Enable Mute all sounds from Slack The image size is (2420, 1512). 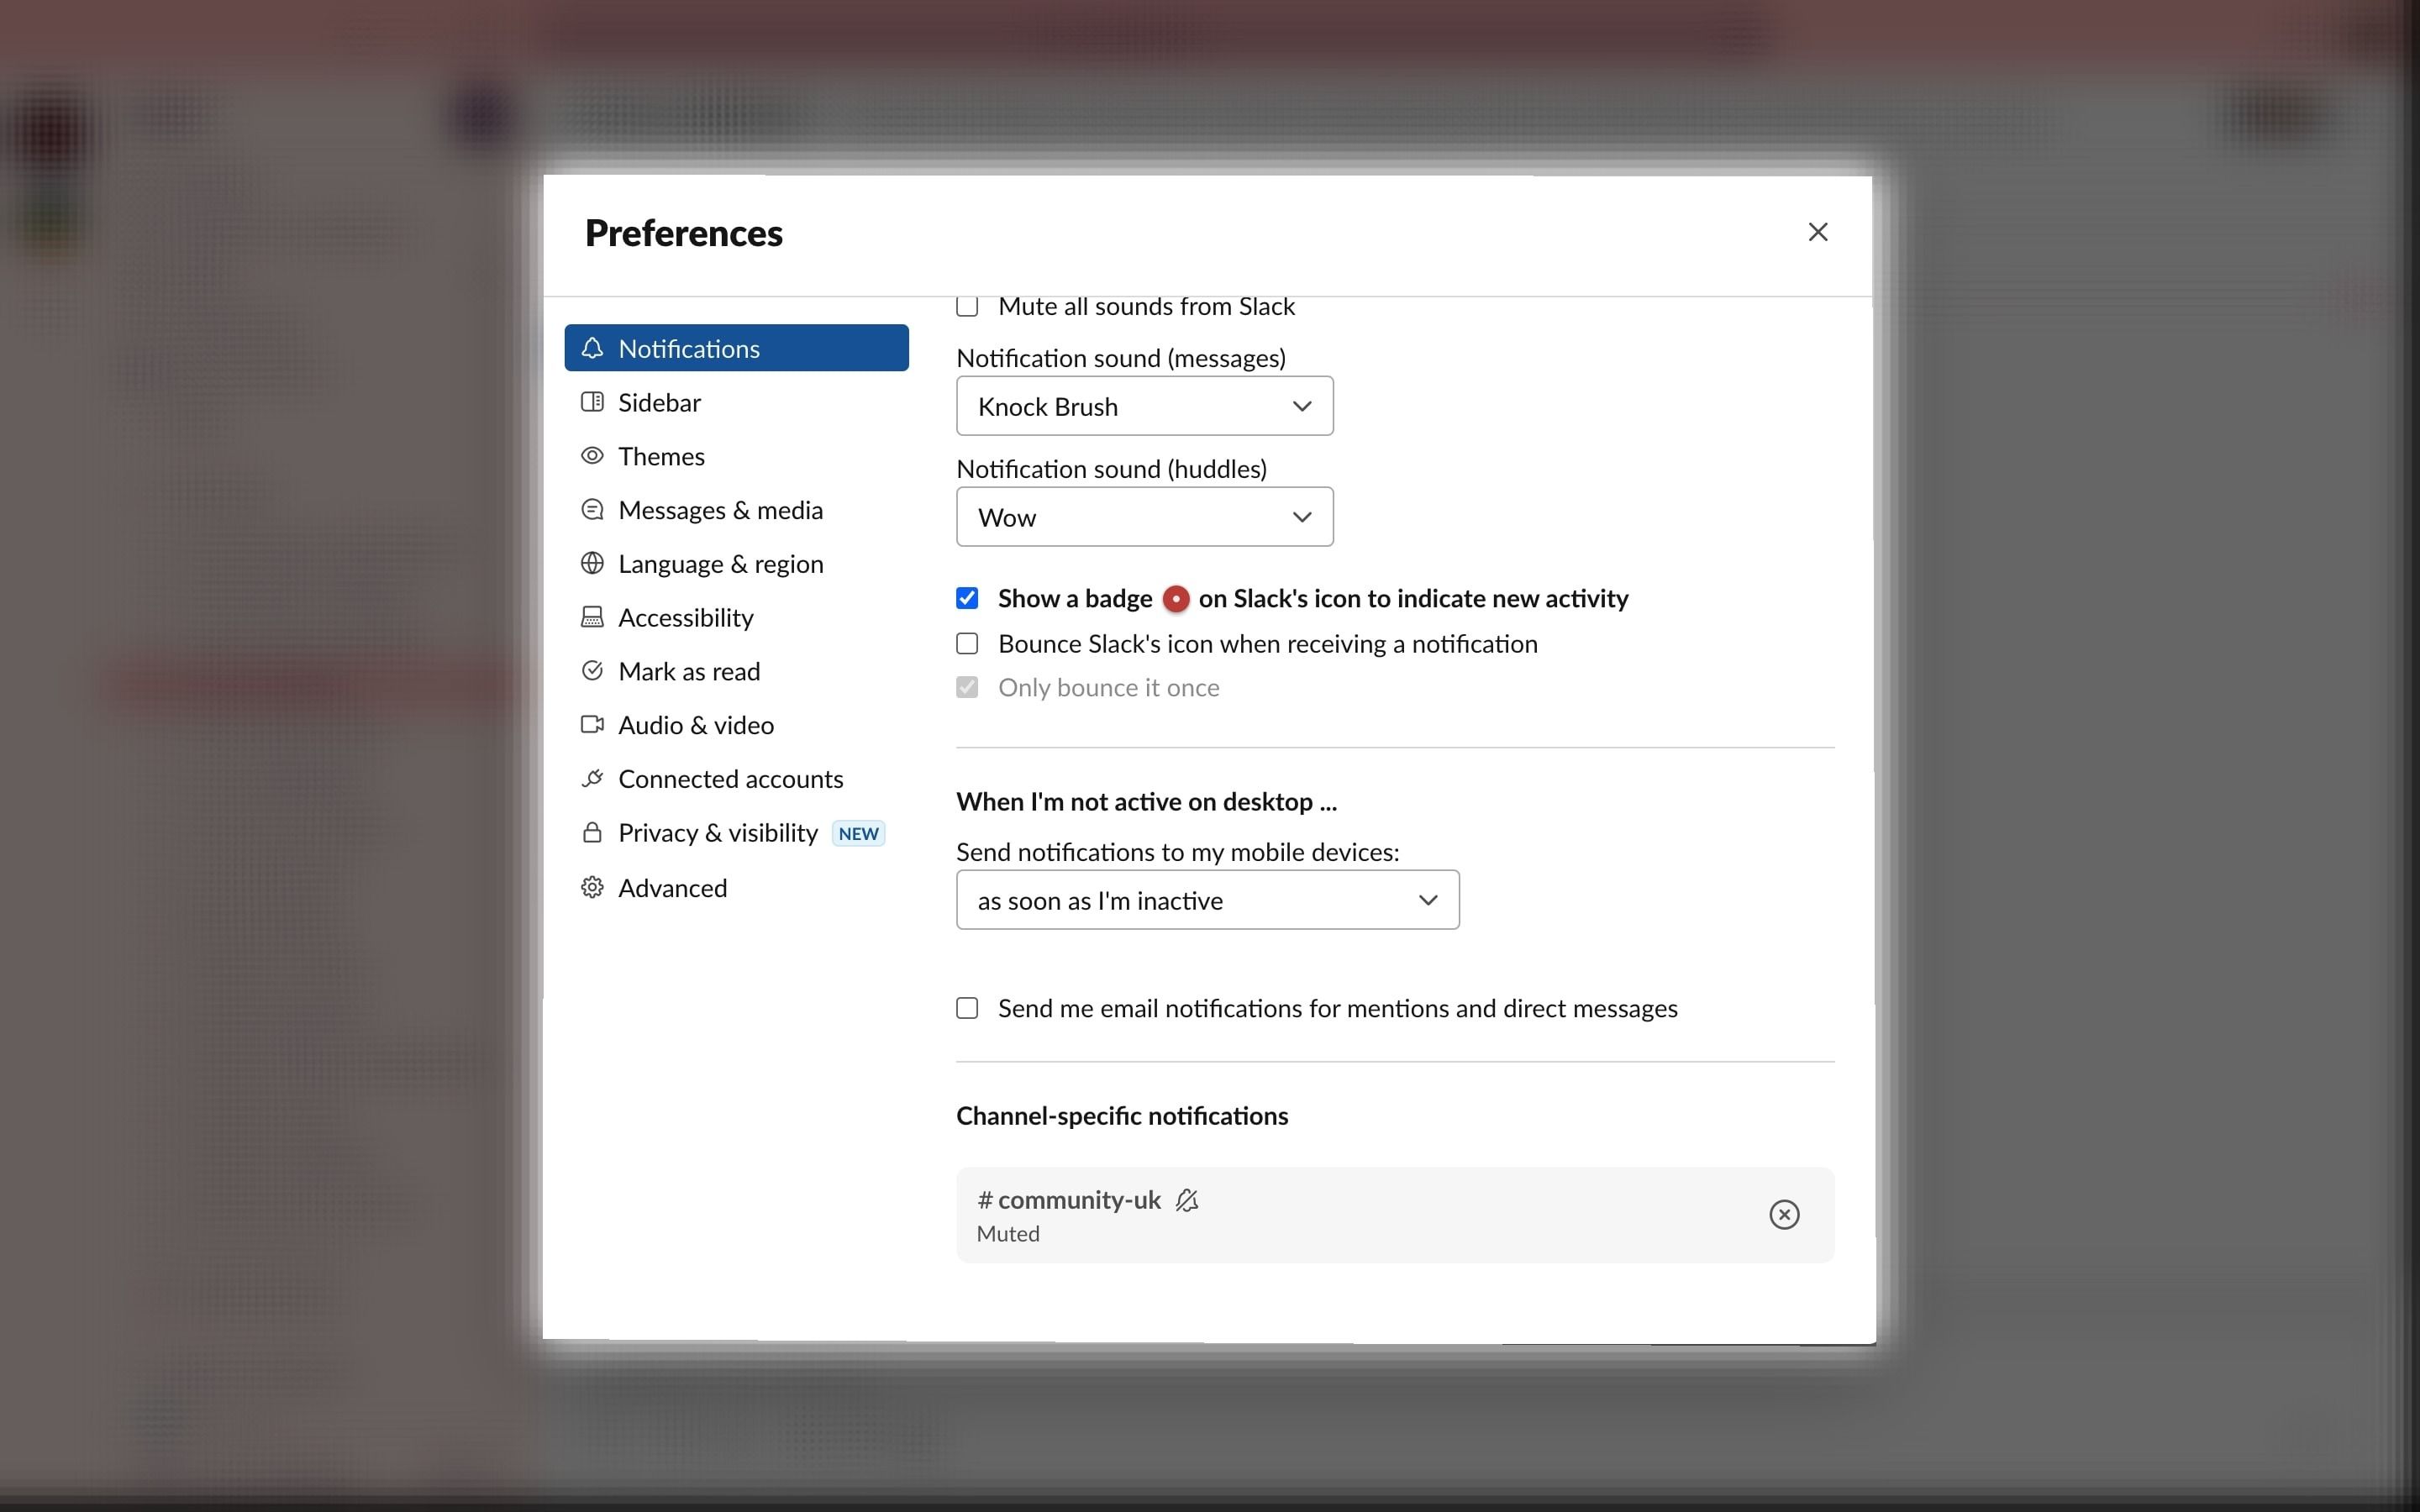click(x=967, y=306)
